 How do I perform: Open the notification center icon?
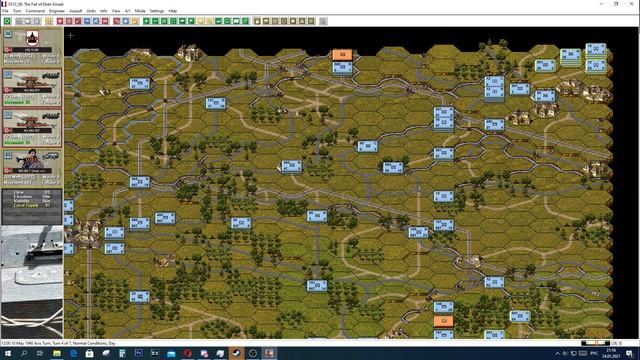[629, 353]
